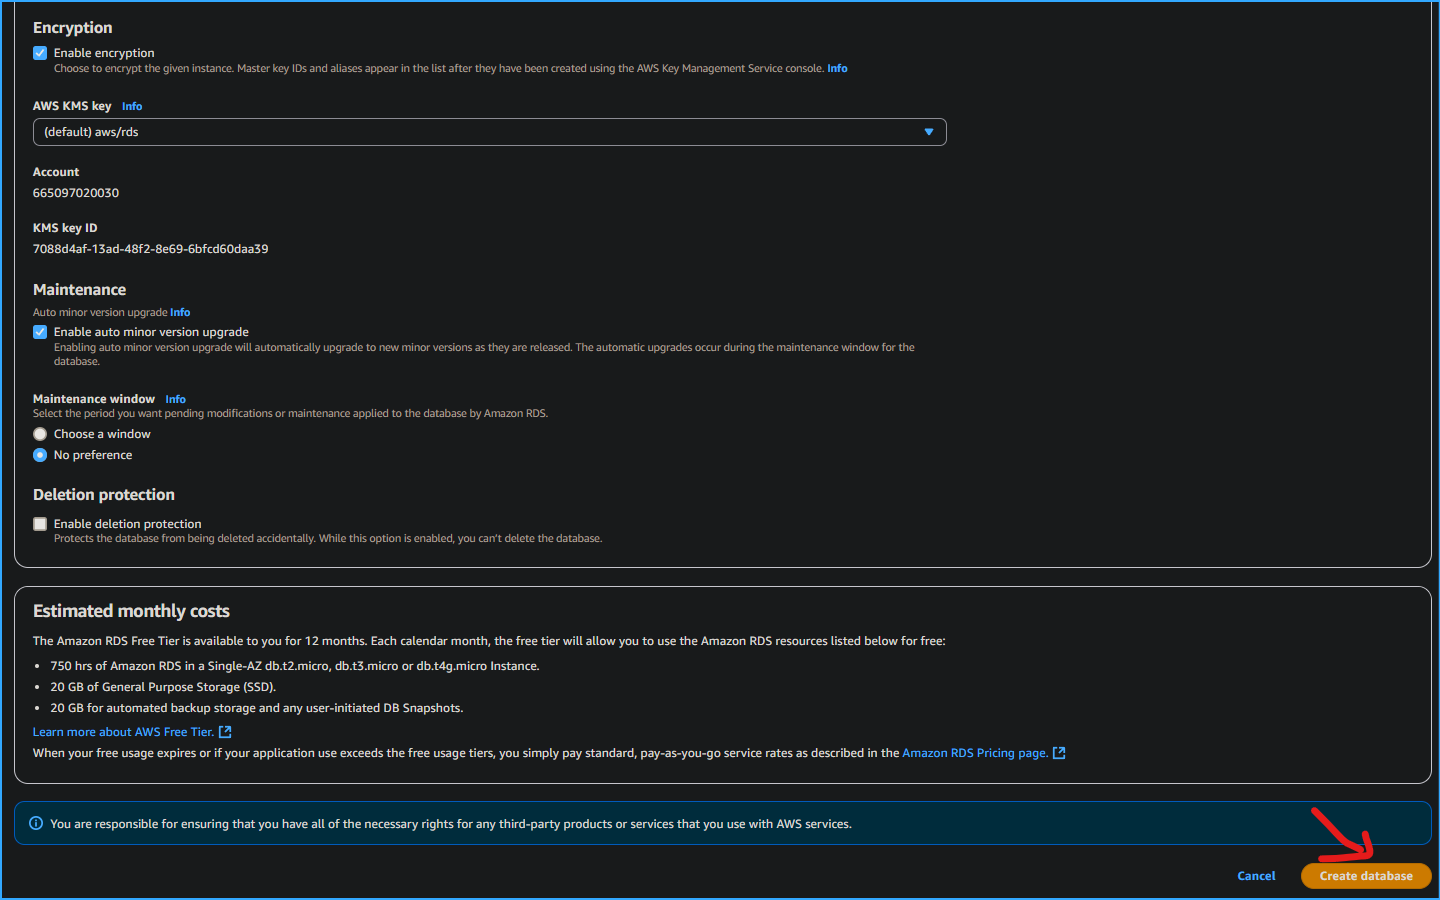Click the external link icon after RDS Pricing page
This screenshot has width=1440, height=900.
1059,752
